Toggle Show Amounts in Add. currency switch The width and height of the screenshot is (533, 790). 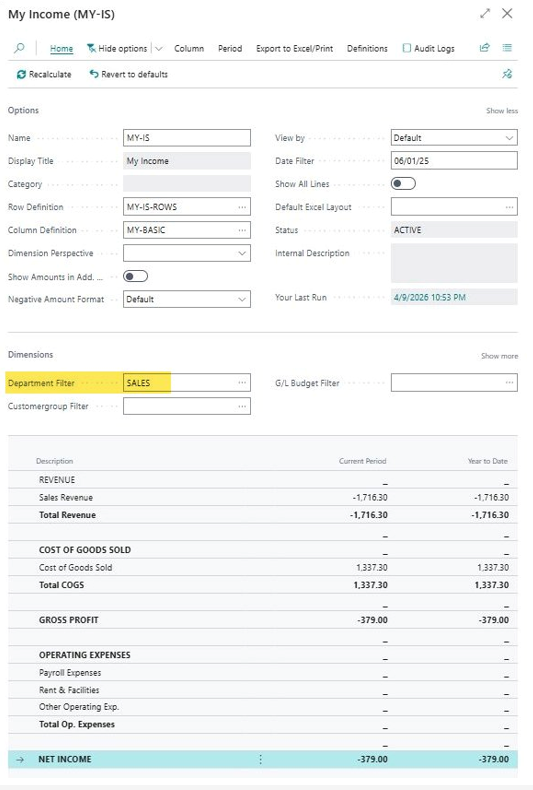point(136,276)
